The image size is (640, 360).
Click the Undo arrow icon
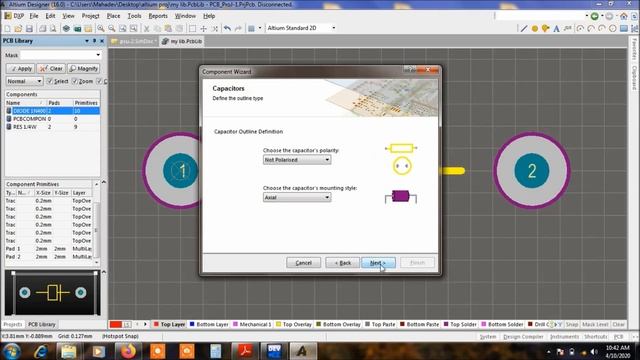pyautogui.click(x=227, y=29)
